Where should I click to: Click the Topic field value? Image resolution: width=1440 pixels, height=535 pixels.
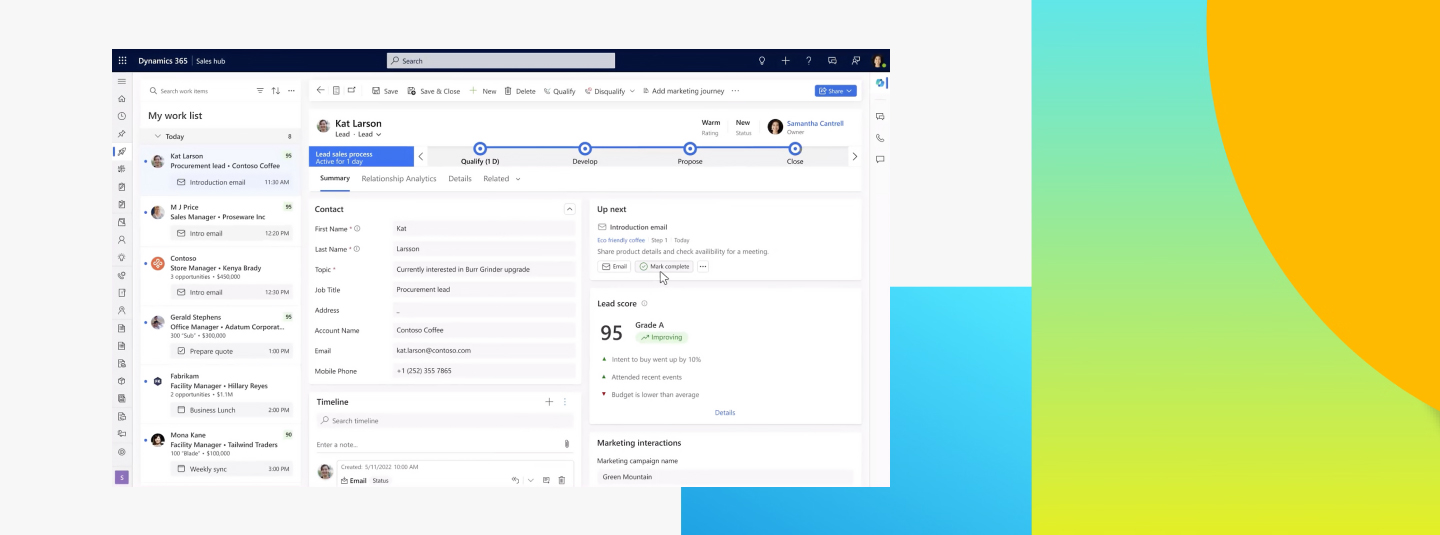(485, 269)
